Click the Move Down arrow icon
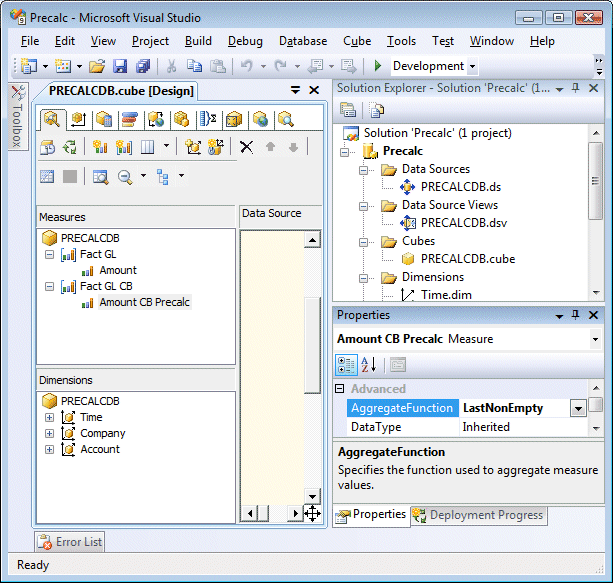613x583 pixels. [293, 147]
